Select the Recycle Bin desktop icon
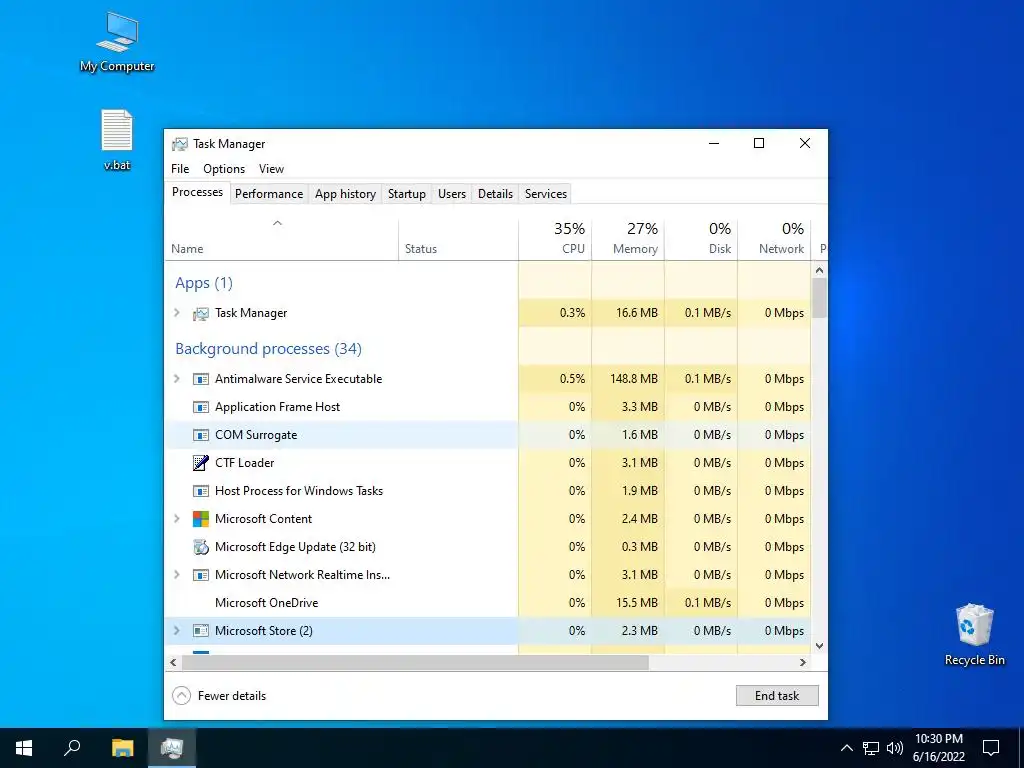This screenshot has width=1024, height=768. coord(974,634)
